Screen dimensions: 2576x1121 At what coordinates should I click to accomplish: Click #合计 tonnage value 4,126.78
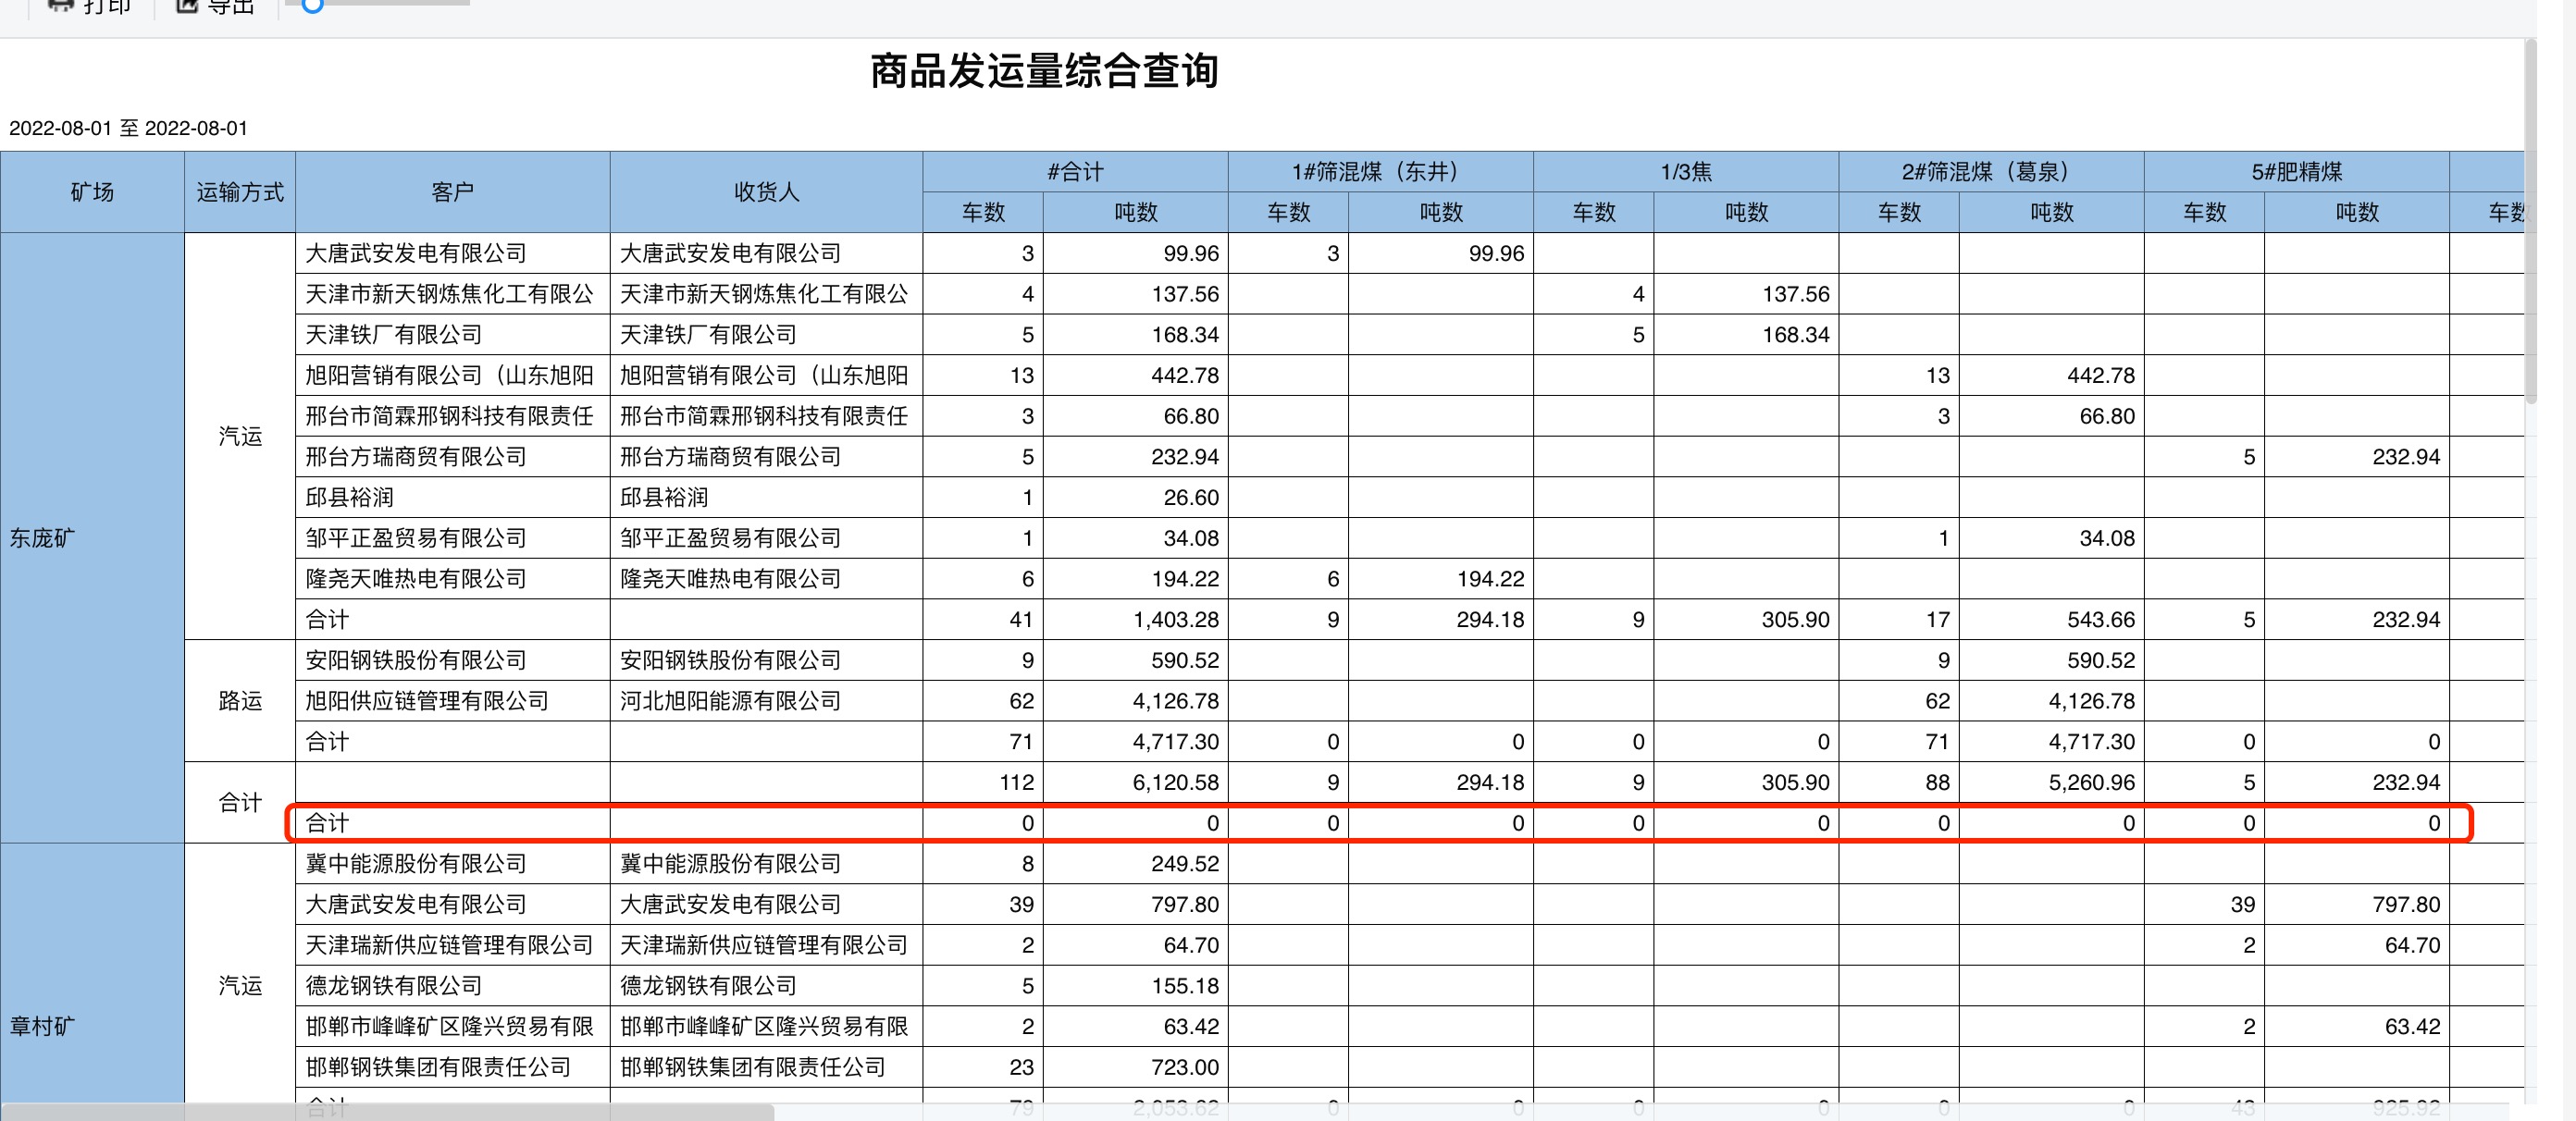coord(1176,701)
